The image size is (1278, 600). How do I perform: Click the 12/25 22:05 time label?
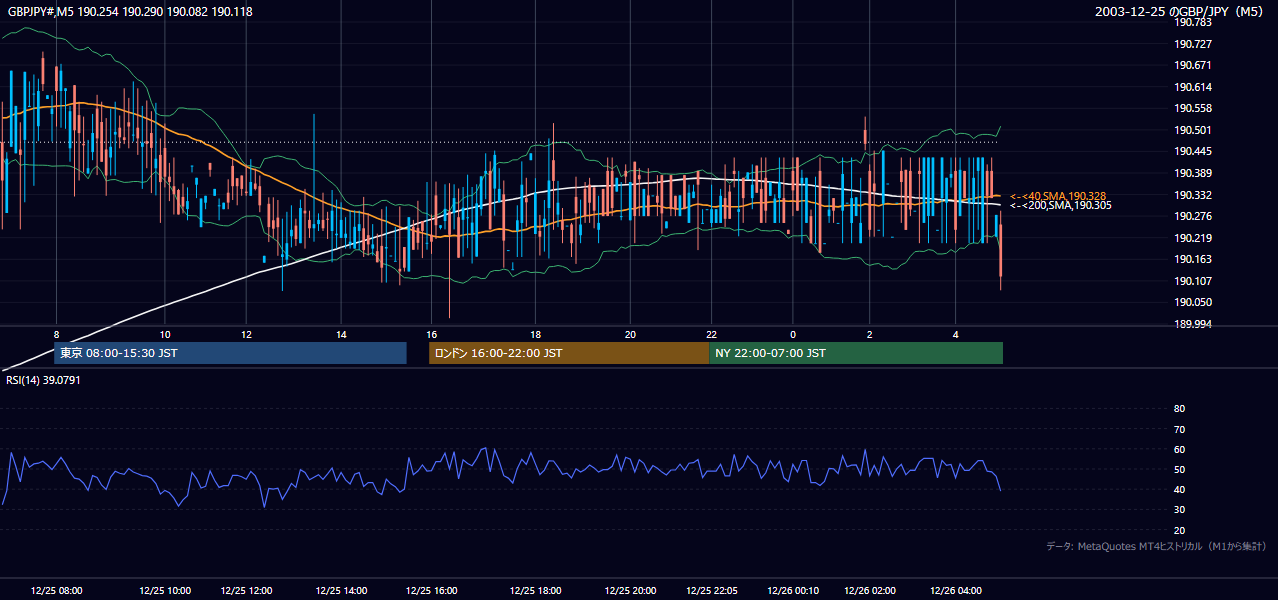click(711, 590)
